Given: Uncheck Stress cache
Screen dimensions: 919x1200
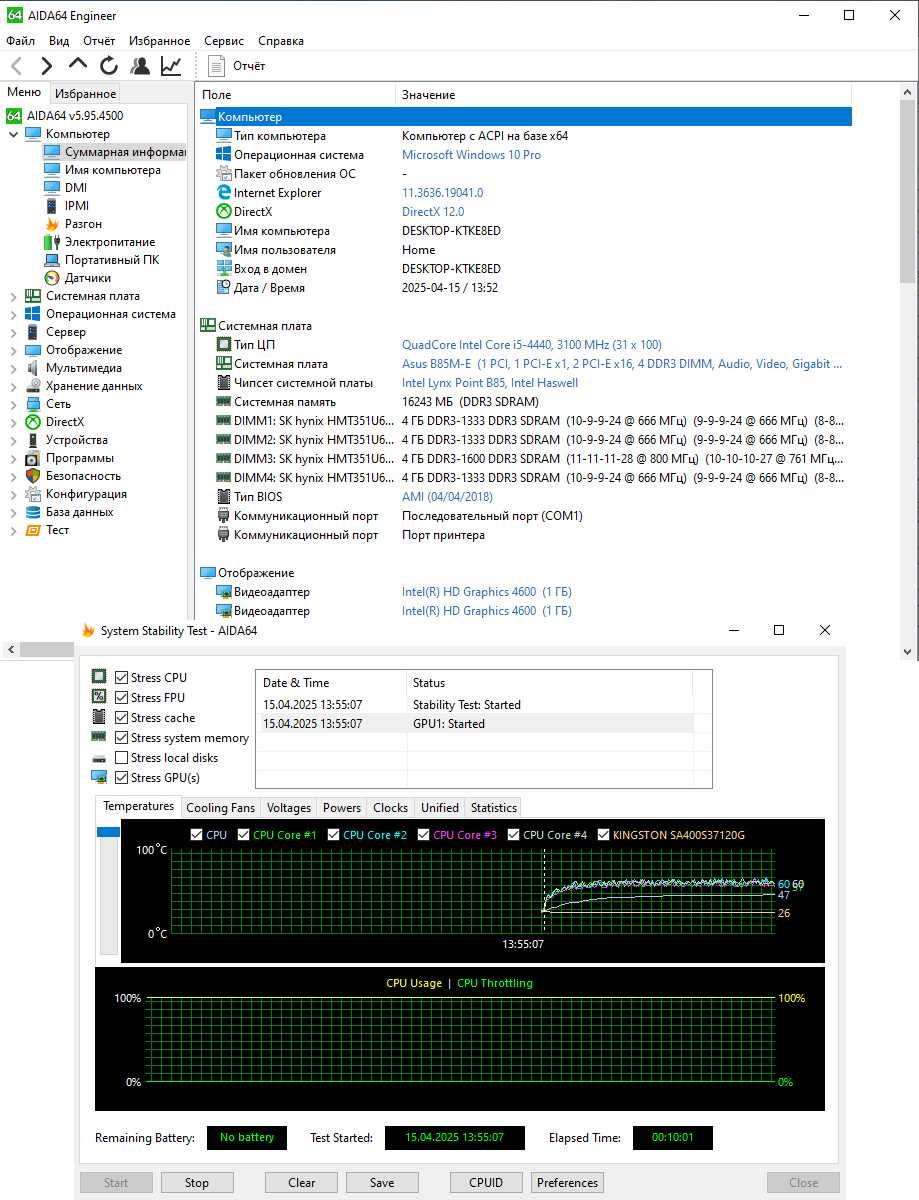Looking at the screenshot, I should pyautogui.click(x=121, y=718).
